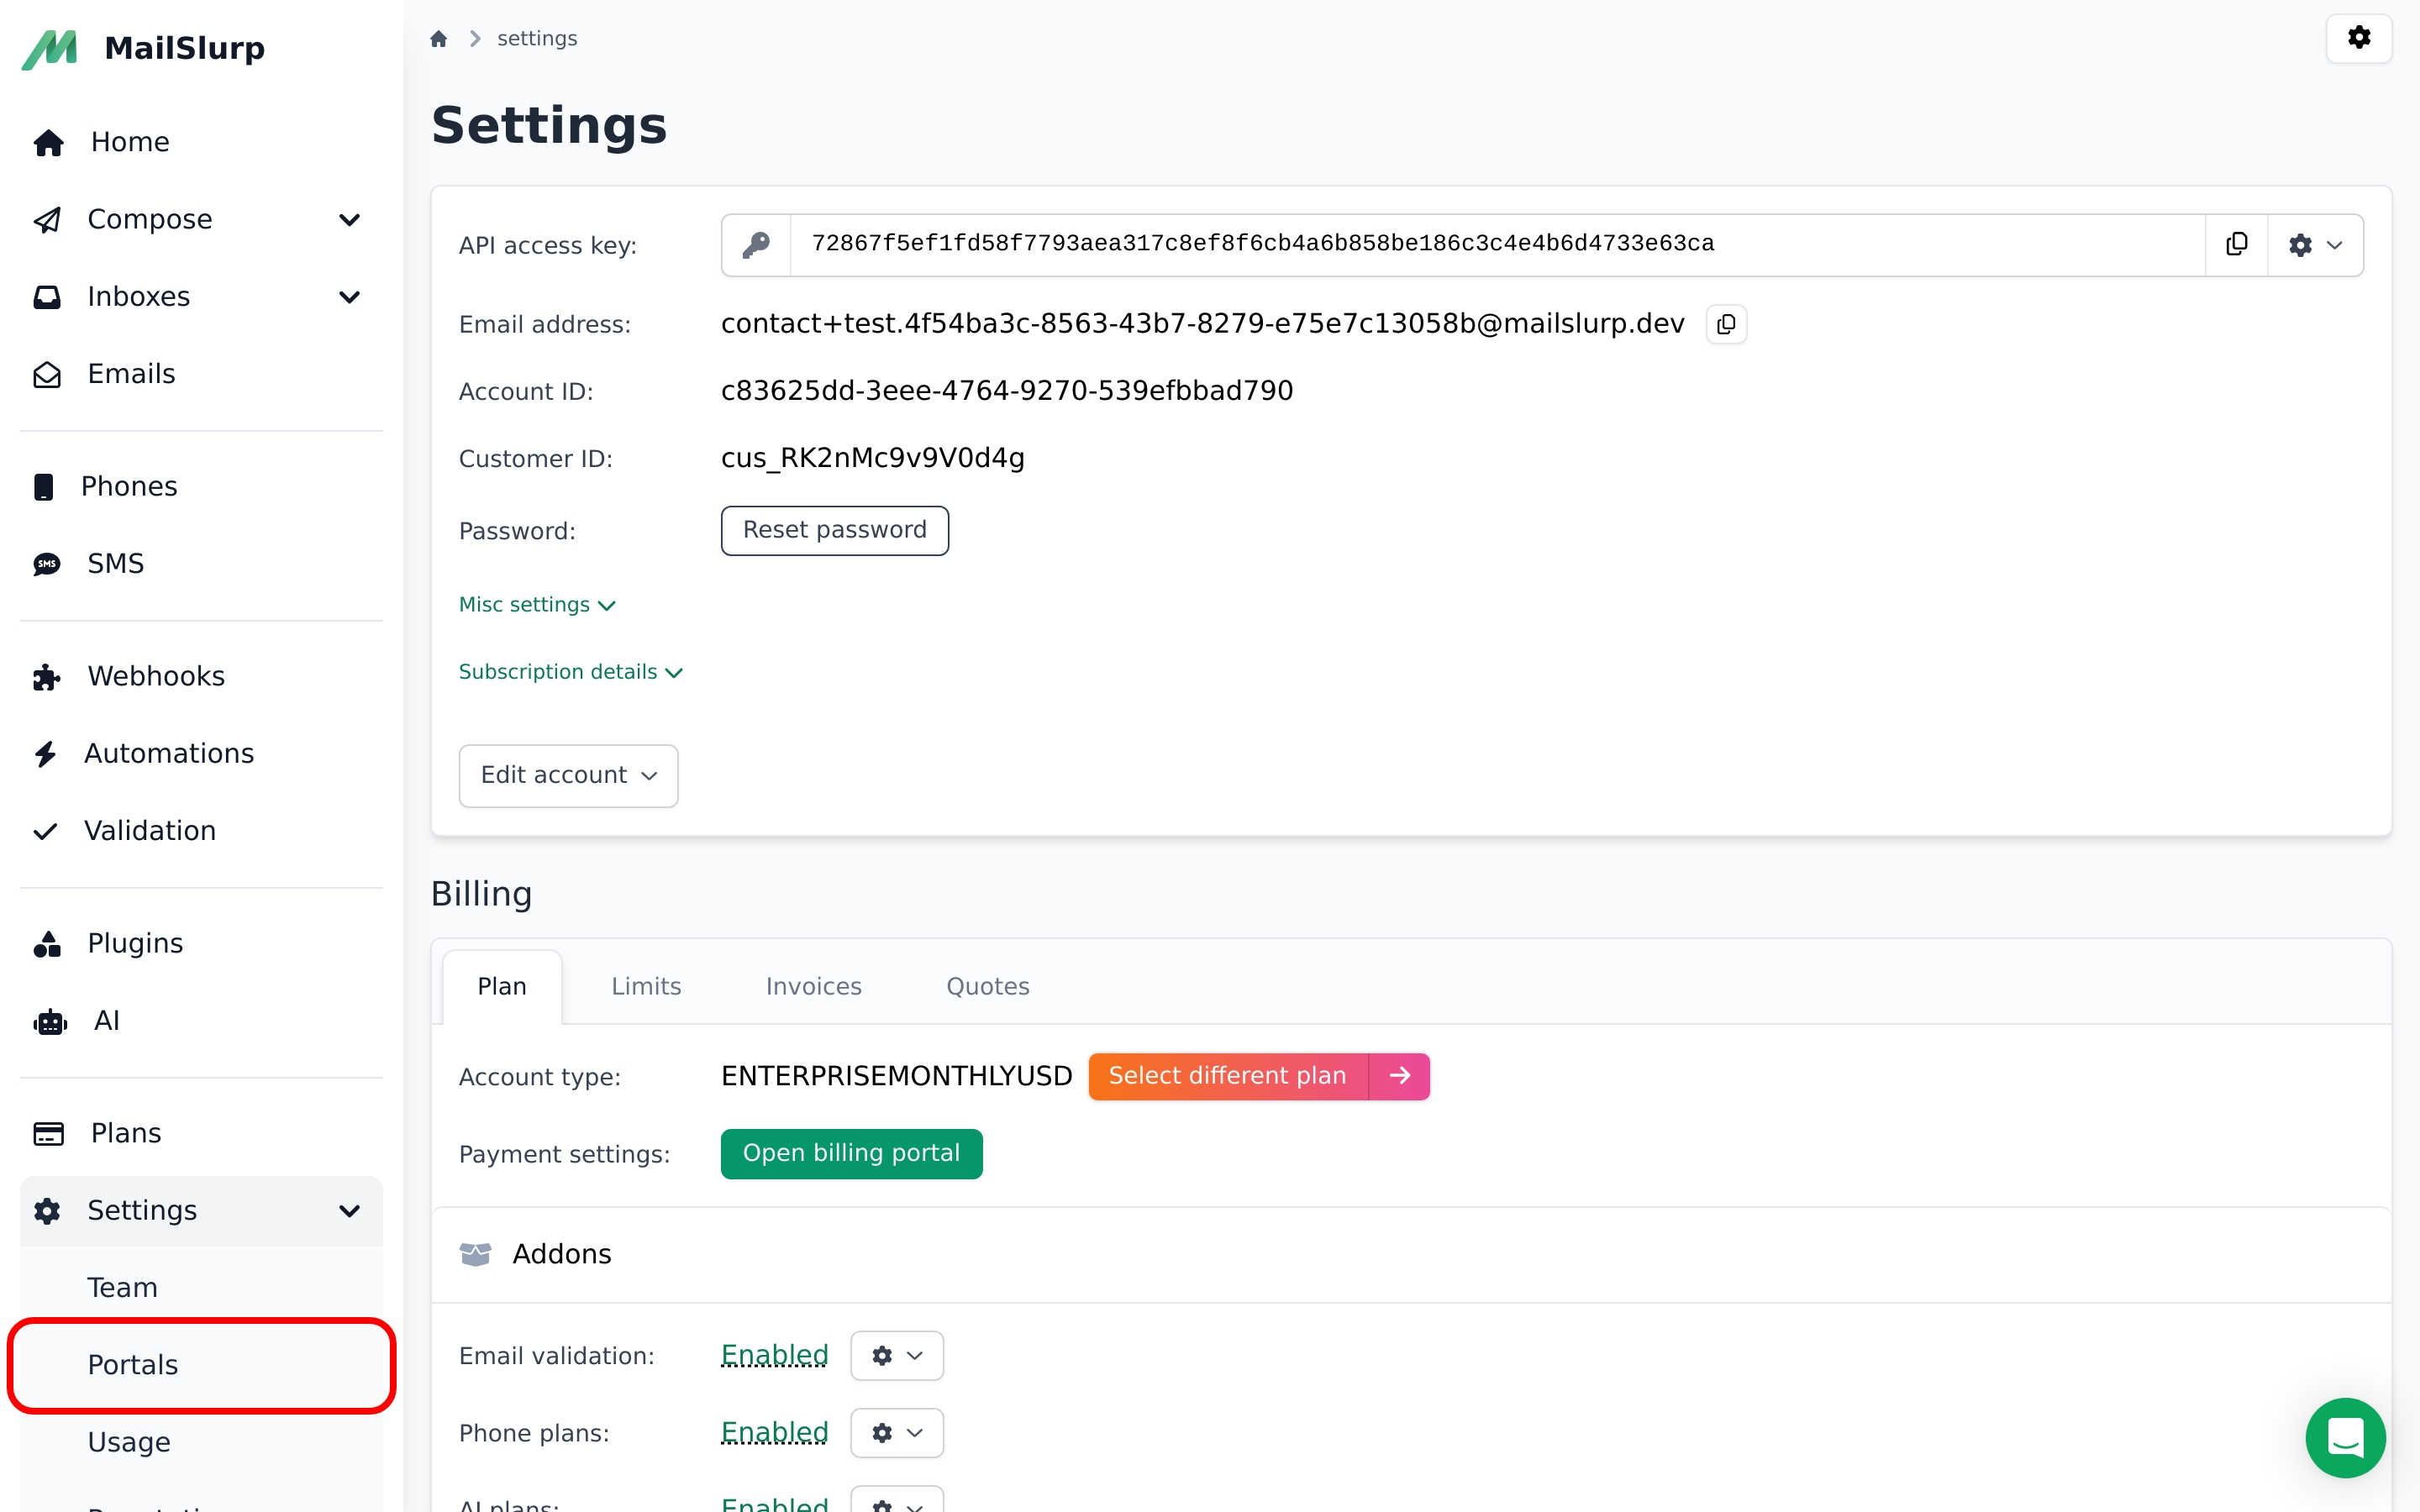Screen dimensions: 2420x1512
Task: Click the SMS bubble icon
Action: (x=47, y=564)
